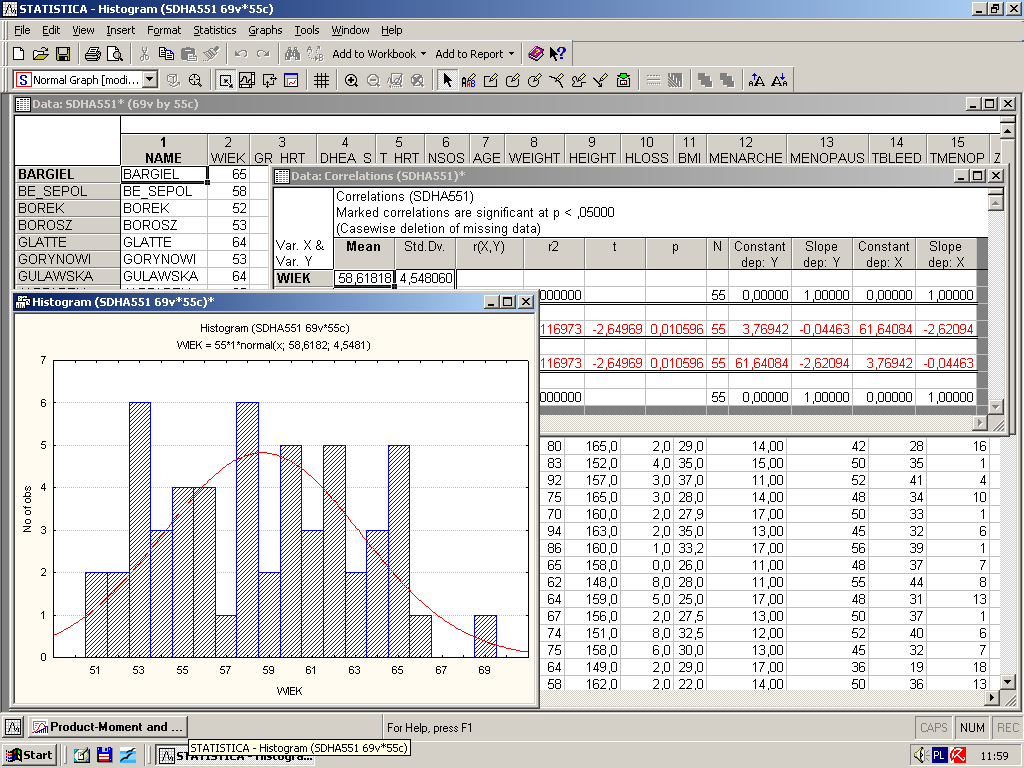Screen dimensions: 1024x768
Task: Open Print Preview from the toolbar
Action: coord(115,54)
